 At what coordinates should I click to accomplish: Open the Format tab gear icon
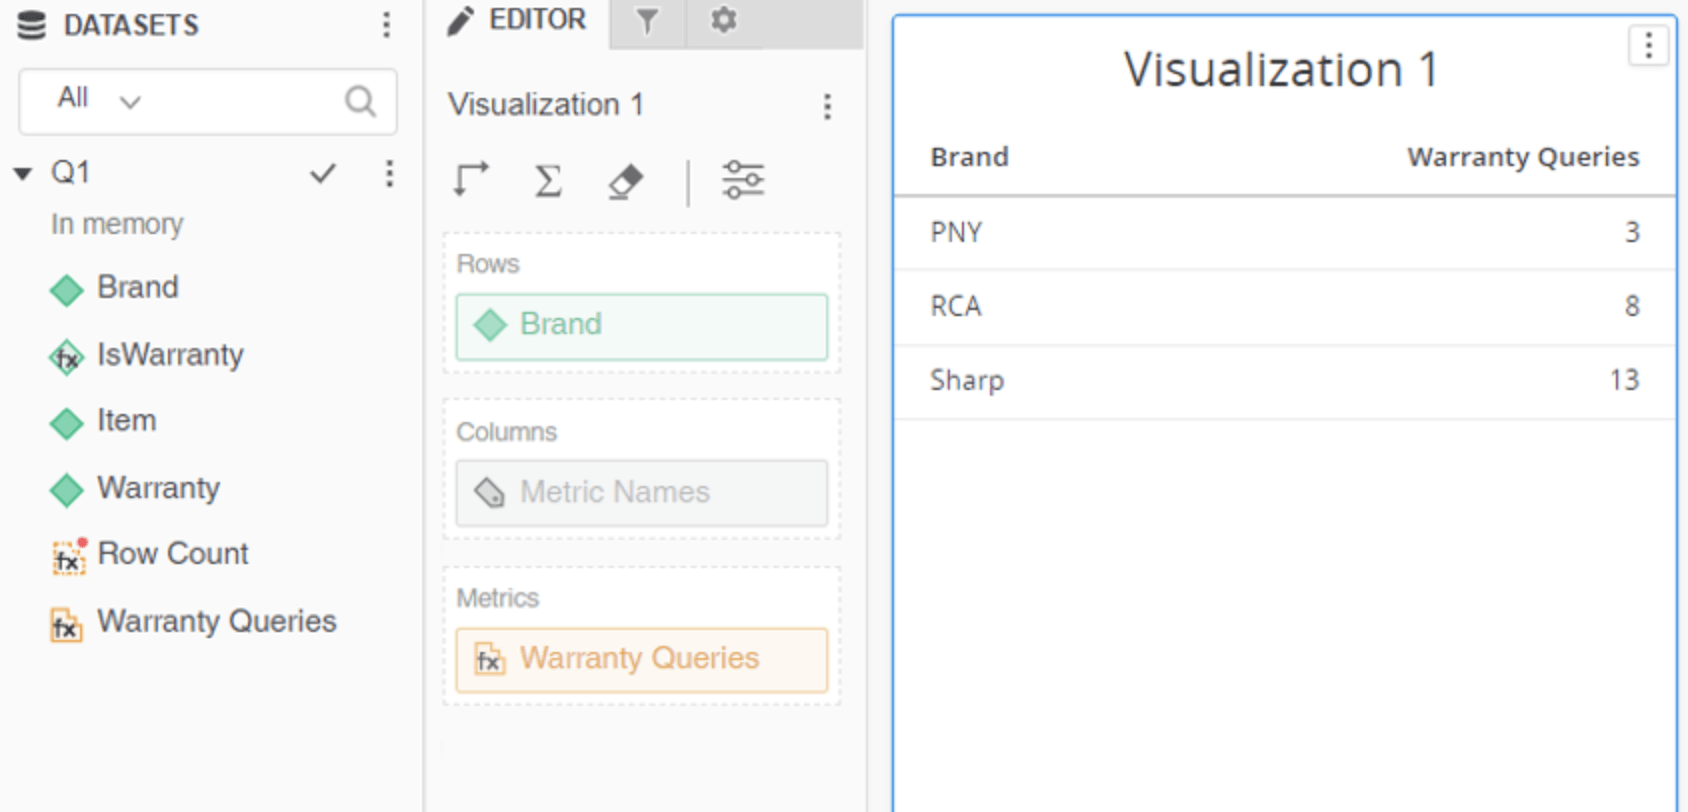(x=723, y=21)
